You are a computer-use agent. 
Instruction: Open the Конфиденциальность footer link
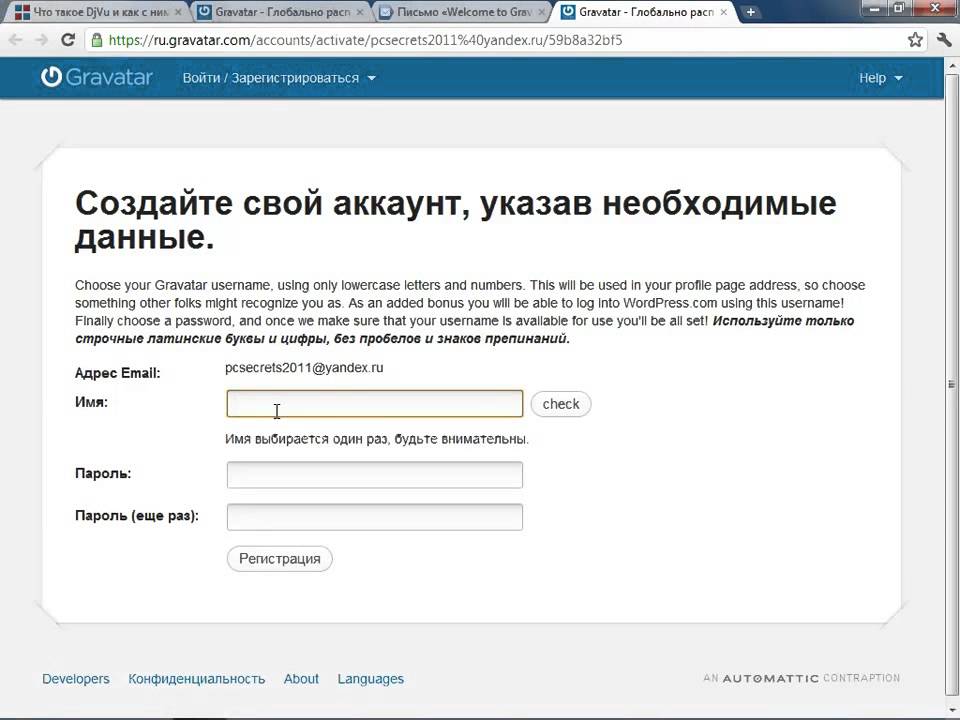197,678
